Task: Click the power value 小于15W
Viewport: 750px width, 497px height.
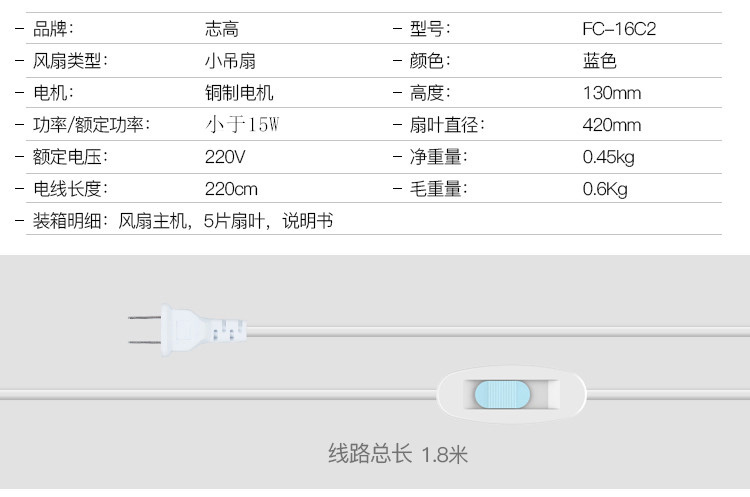Action: pos(242,124)
